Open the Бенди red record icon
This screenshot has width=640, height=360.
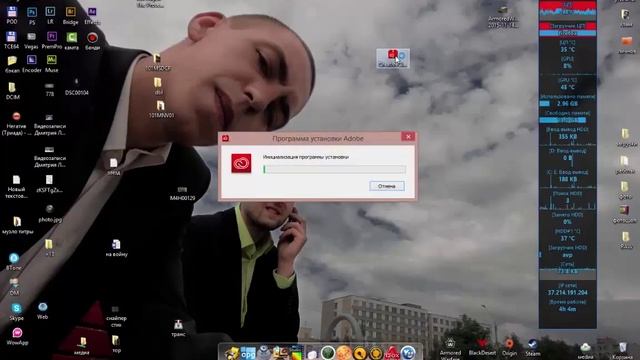pyautogui.click(x=92, y=40)
